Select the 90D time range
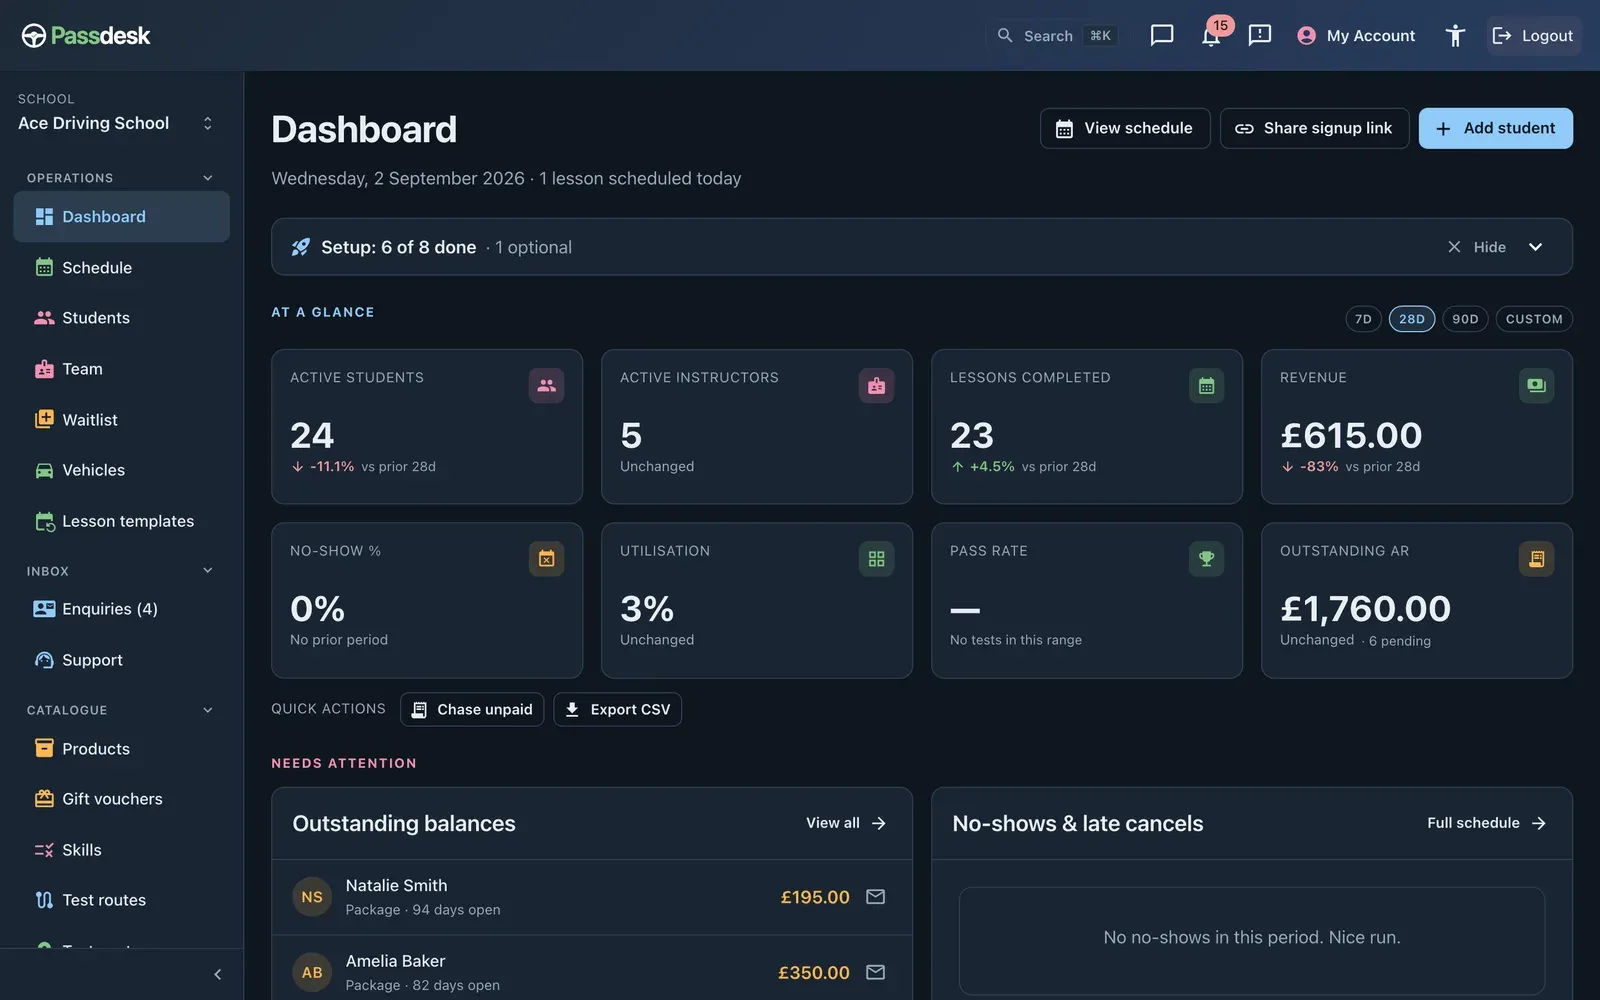The image size is (1600, 1000). [x=1465, y=319]
